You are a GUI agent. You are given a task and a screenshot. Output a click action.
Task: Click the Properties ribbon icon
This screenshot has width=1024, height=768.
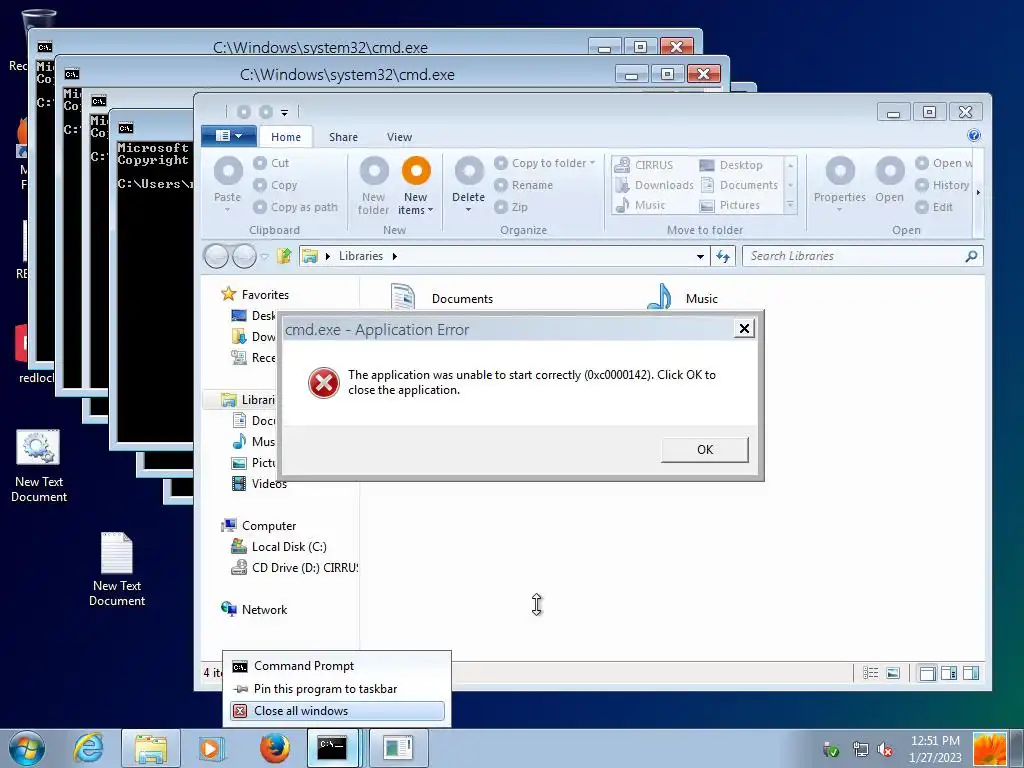click(840, 171)
